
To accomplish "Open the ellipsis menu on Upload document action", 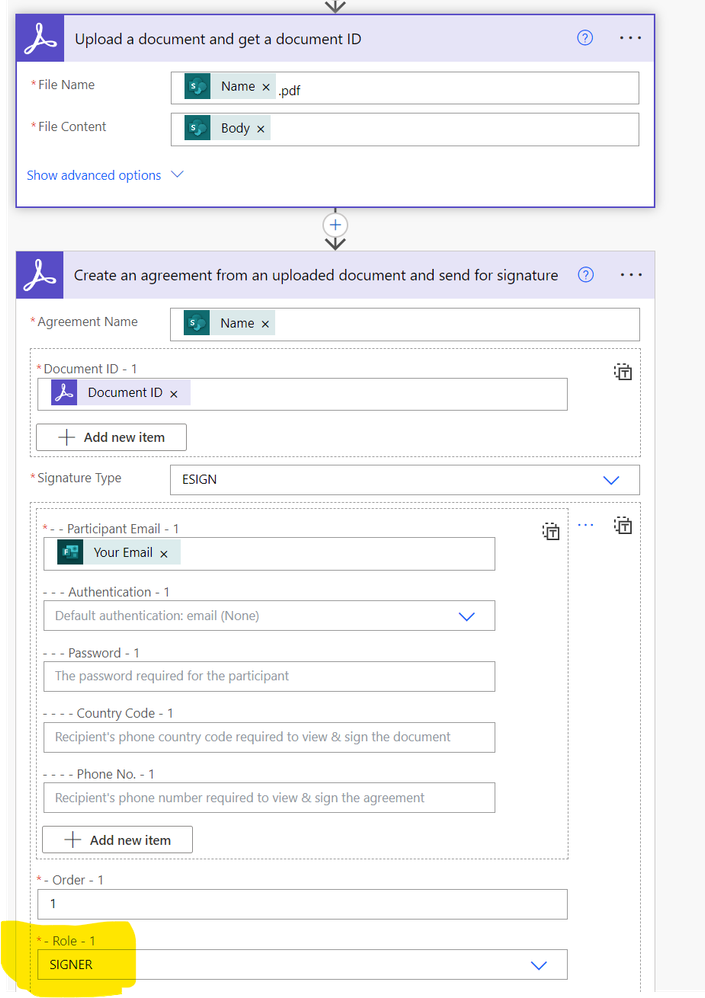I will pyautogui.click(x=630, y=37).
